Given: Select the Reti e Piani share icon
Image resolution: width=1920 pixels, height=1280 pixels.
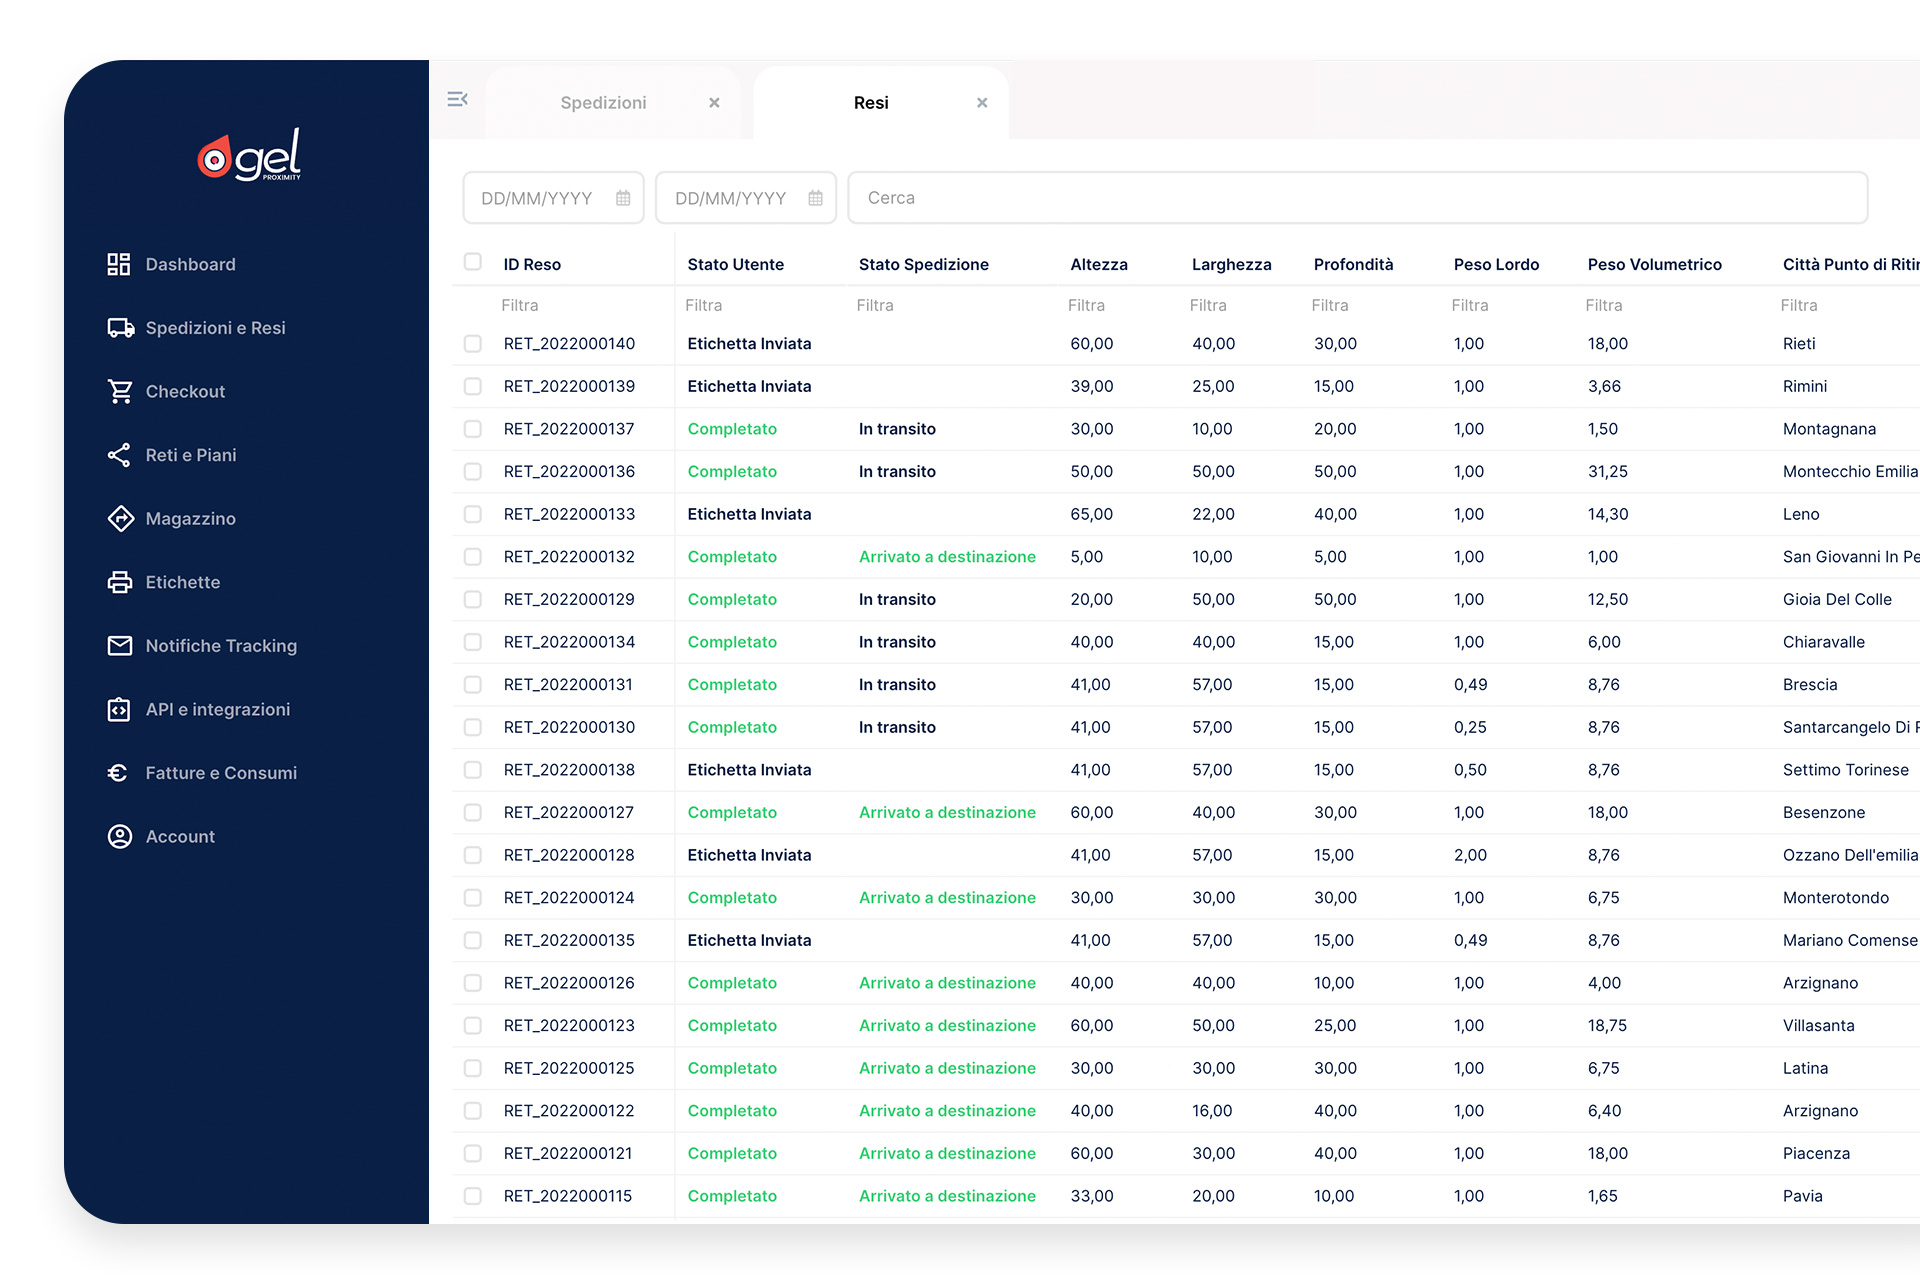Looking at the screenshot, I should (119, 455).
